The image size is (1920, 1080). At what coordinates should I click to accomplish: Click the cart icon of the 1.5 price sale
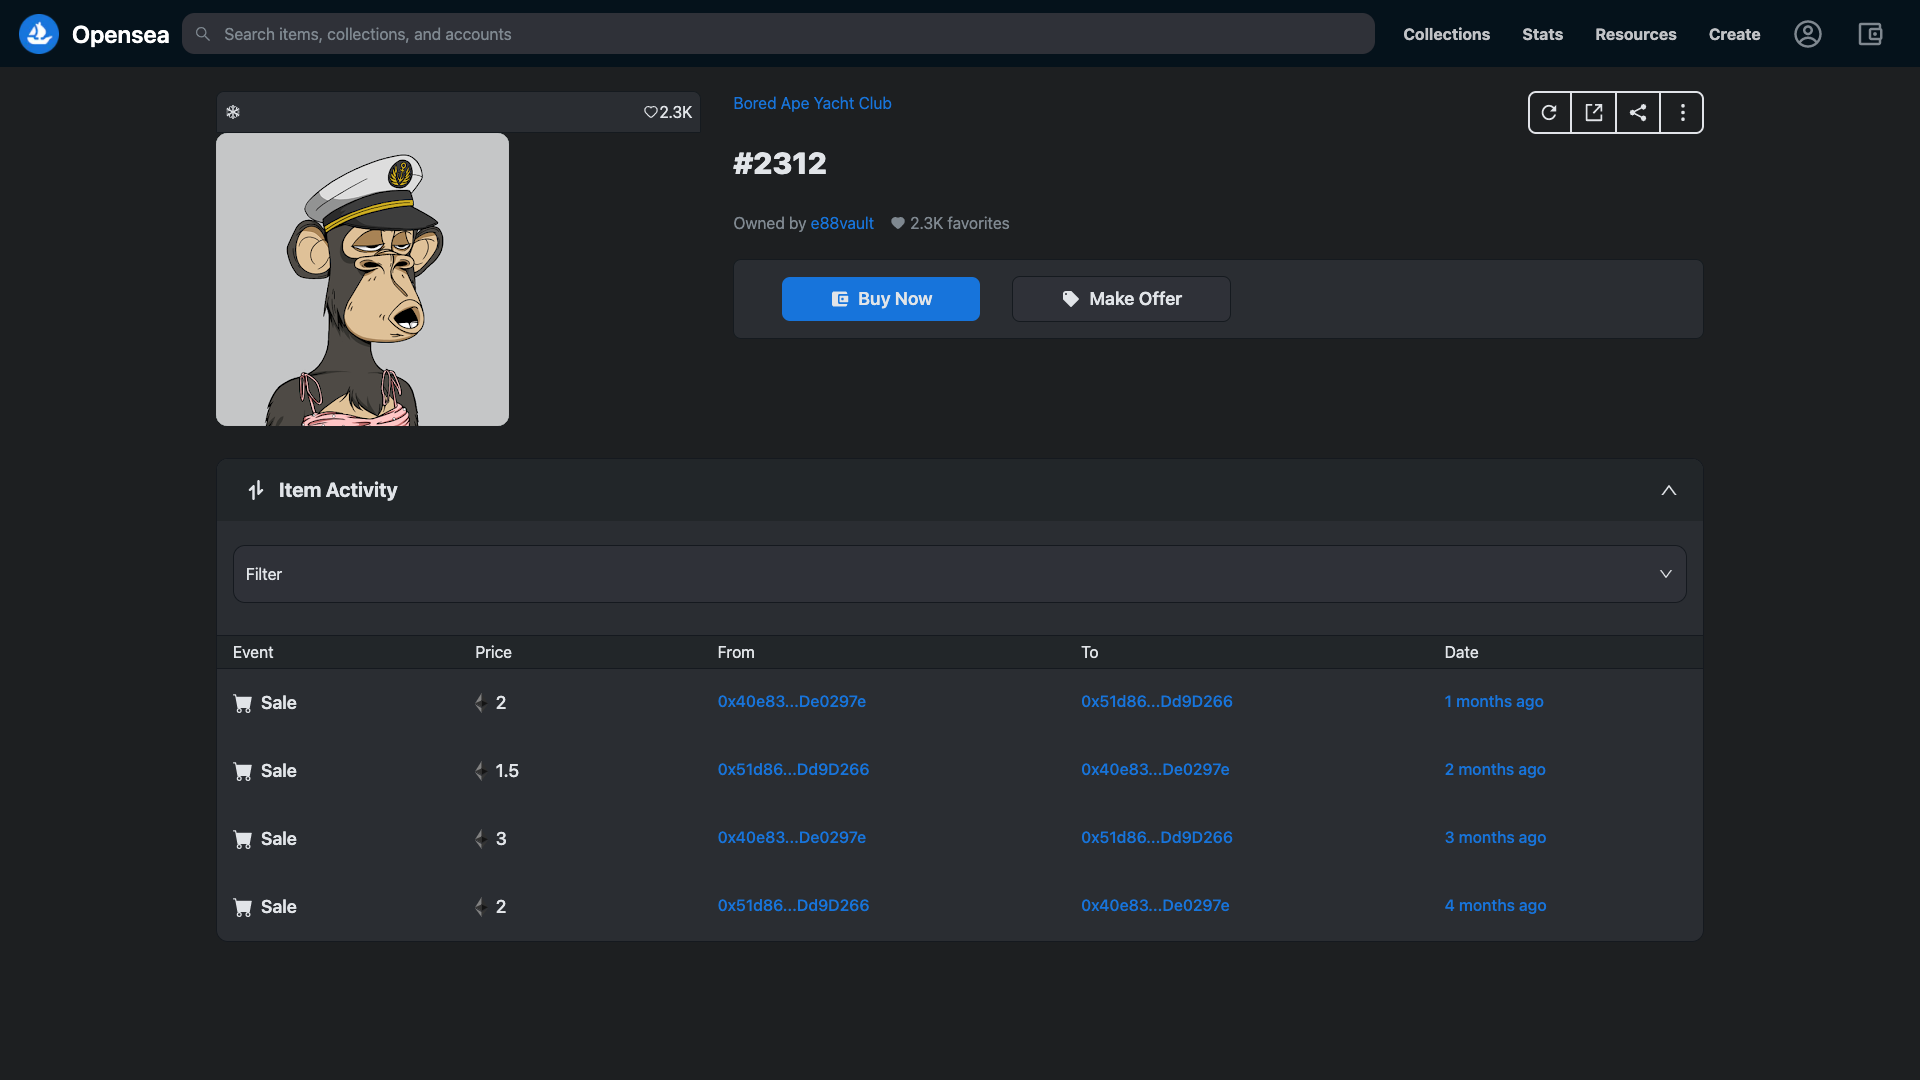(243, 771)
